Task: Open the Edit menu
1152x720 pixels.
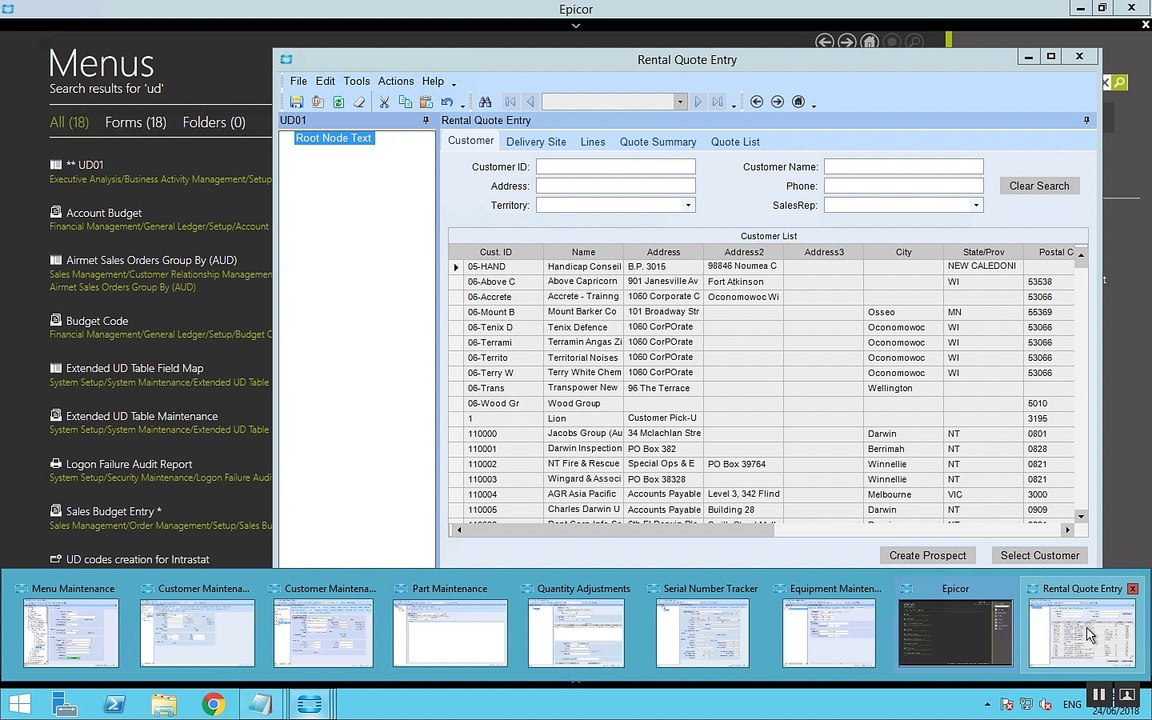Action: tap(325, 82)
